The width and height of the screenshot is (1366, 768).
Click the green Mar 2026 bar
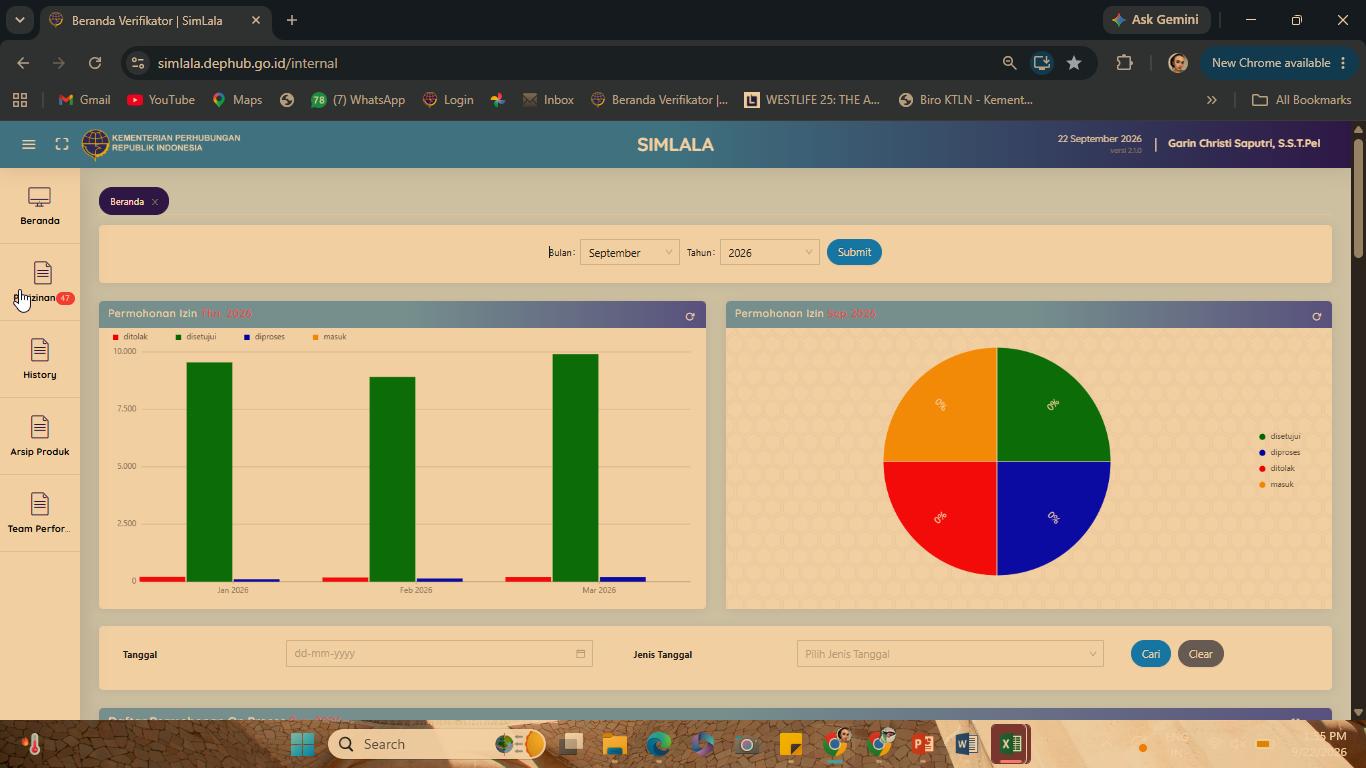[x=575, y=468]
